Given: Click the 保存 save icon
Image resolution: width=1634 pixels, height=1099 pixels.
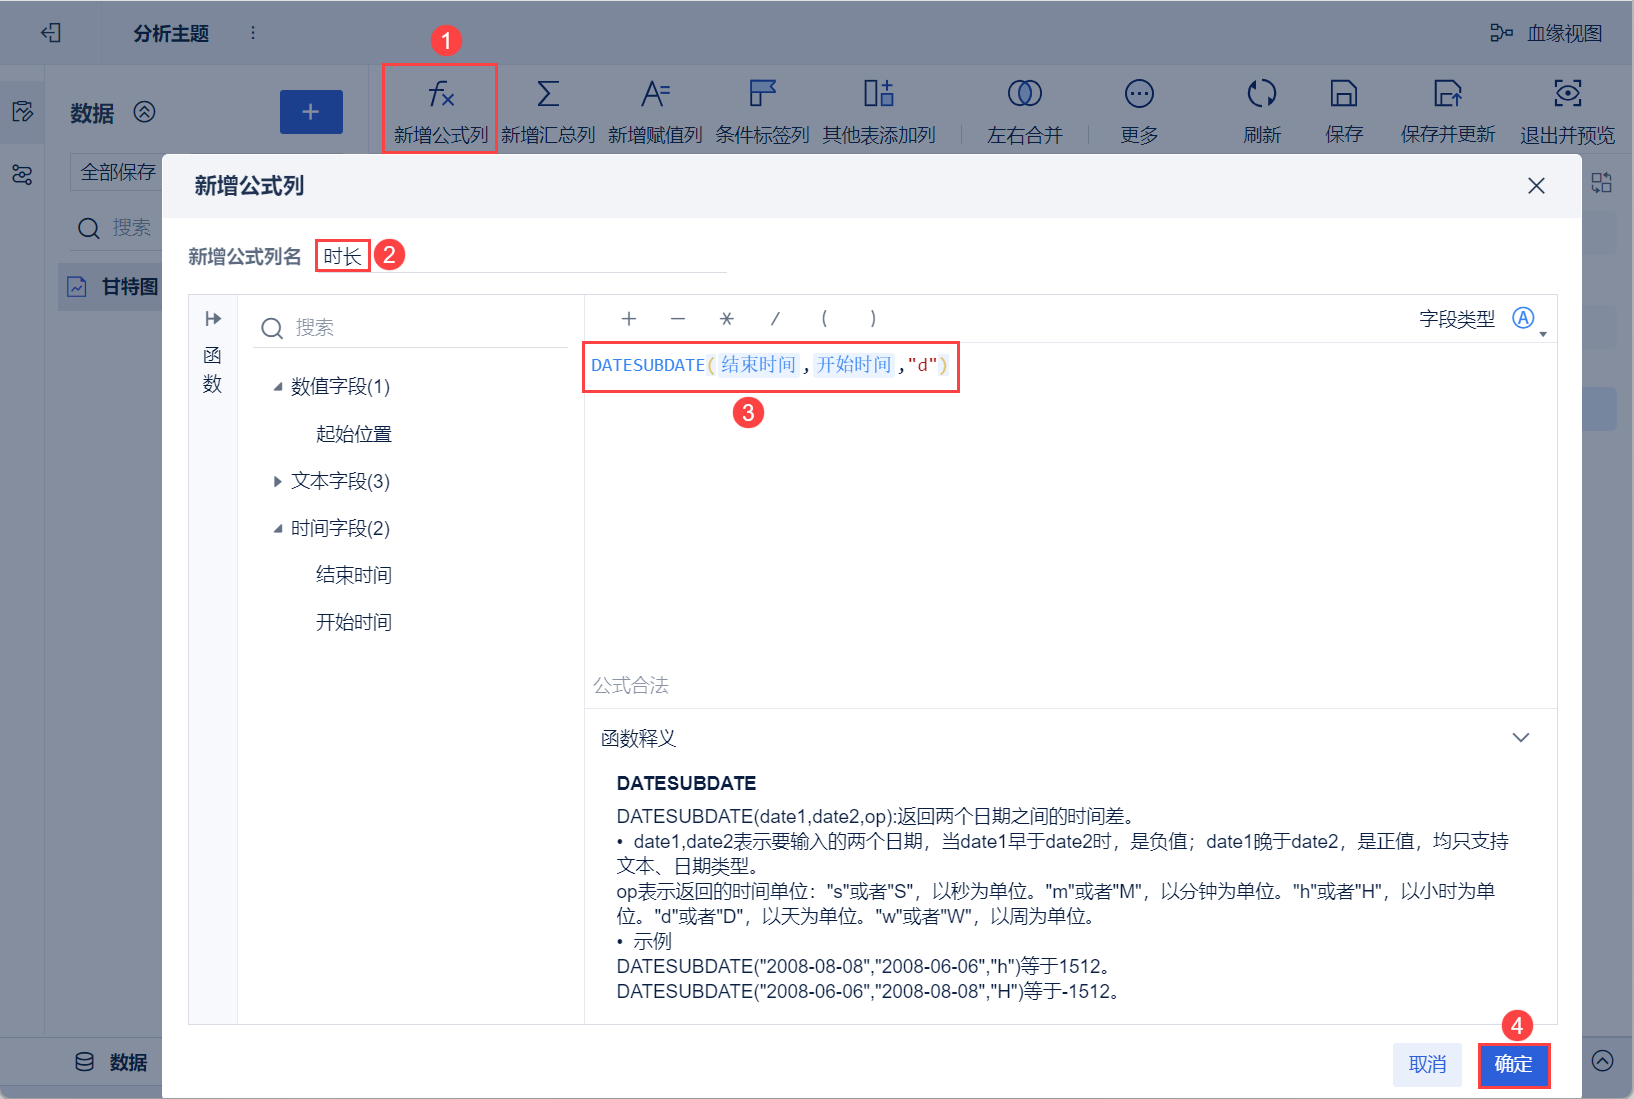Looking at the screenshot, I should click(x=1343, y=108).
